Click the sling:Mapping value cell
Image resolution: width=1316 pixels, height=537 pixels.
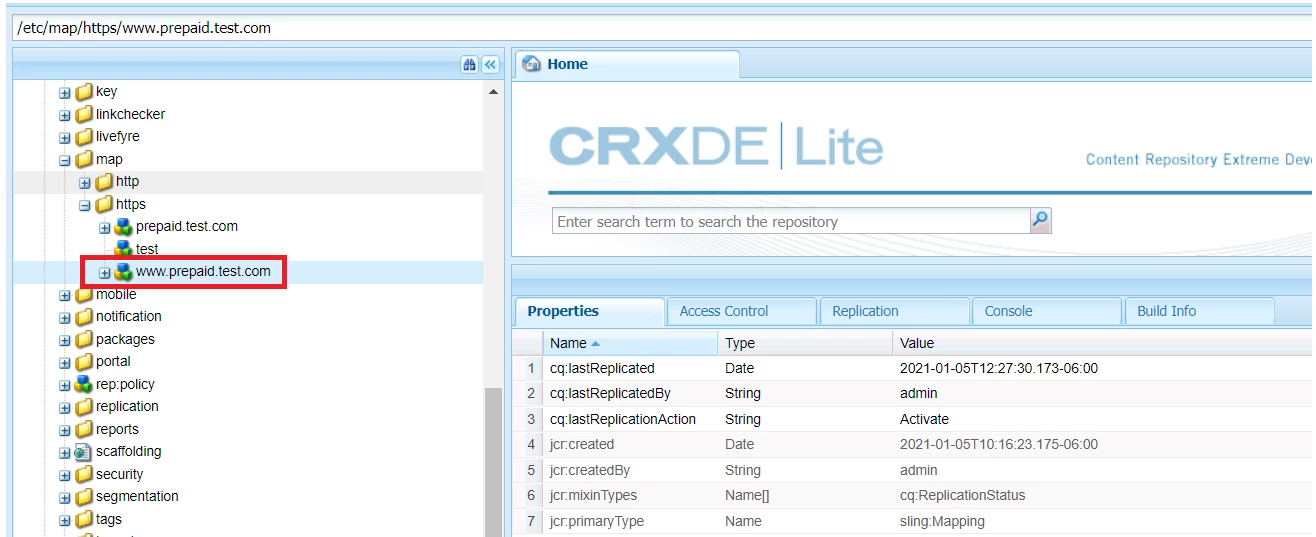1103,521
